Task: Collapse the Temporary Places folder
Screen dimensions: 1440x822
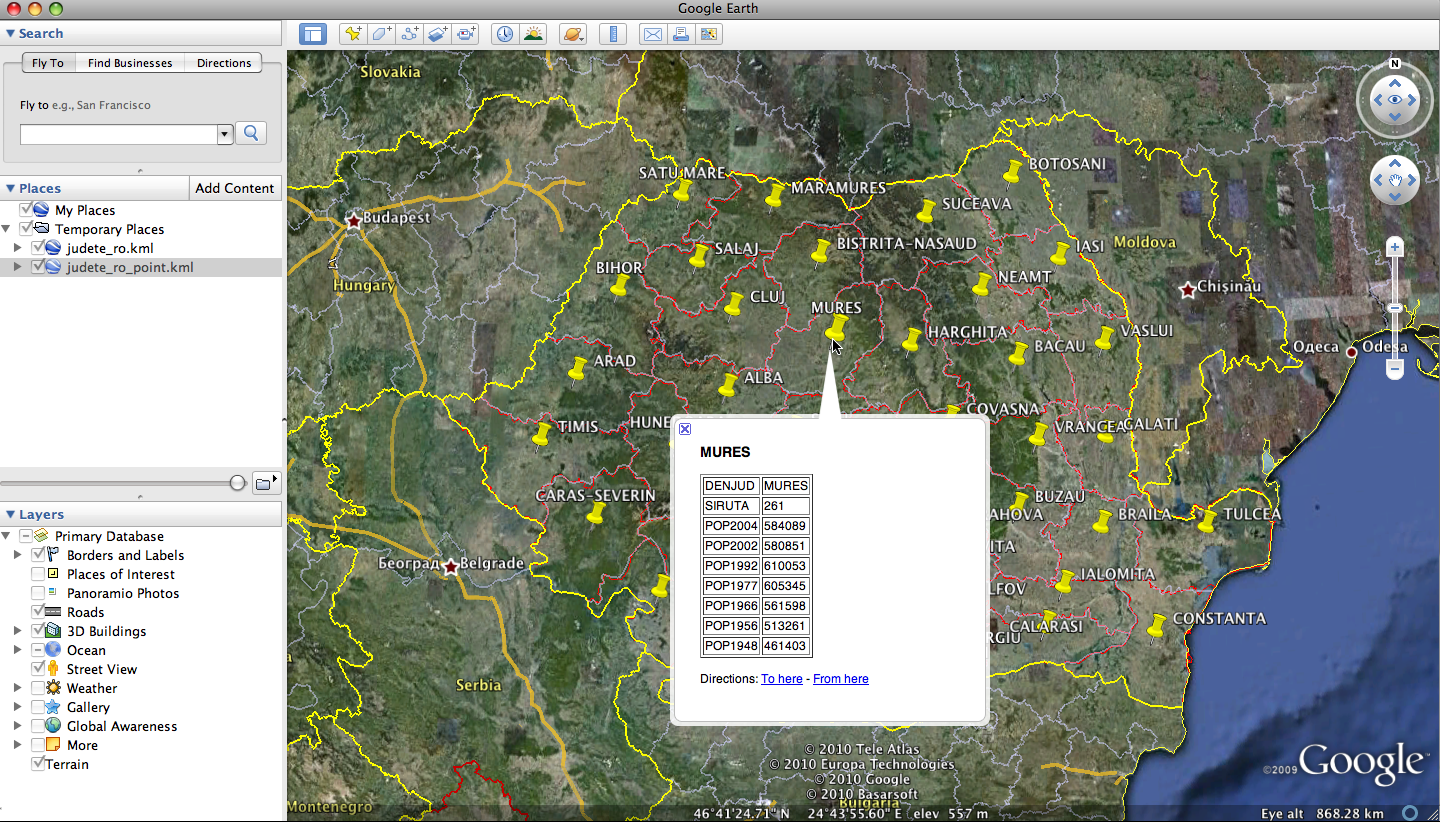Action: point(6,229)
